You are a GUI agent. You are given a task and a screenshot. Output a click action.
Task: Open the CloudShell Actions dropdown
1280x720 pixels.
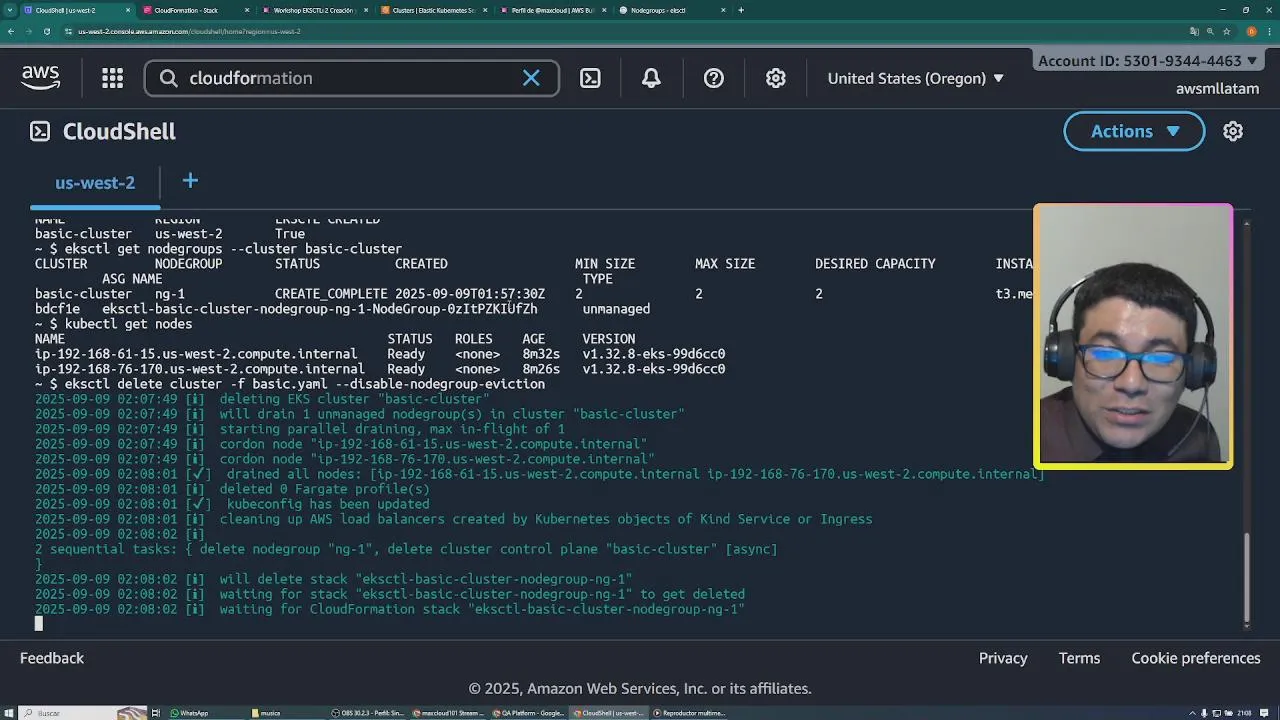point(1134,131)
